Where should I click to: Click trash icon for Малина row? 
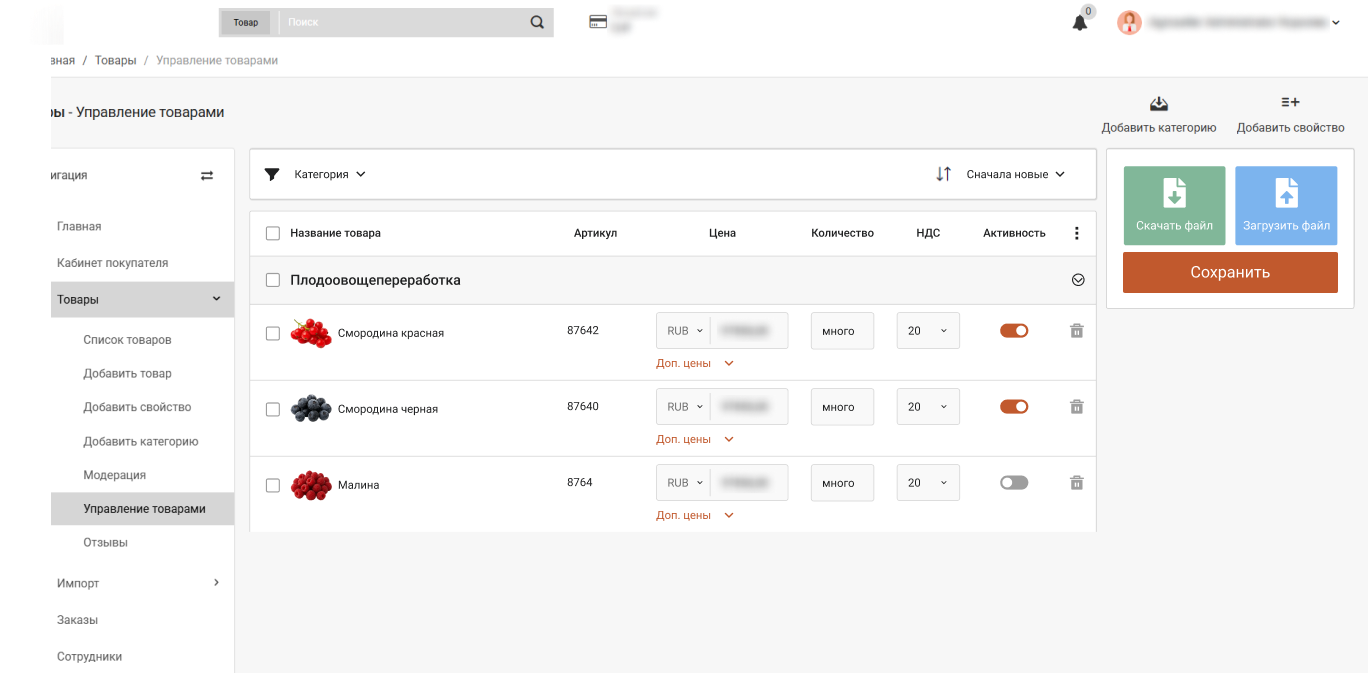1076,483
